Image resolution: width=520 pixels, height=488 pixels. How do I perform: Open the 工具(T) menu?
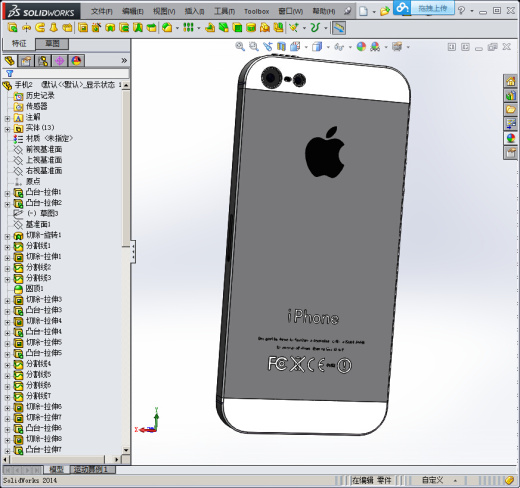tap(224, 11)
